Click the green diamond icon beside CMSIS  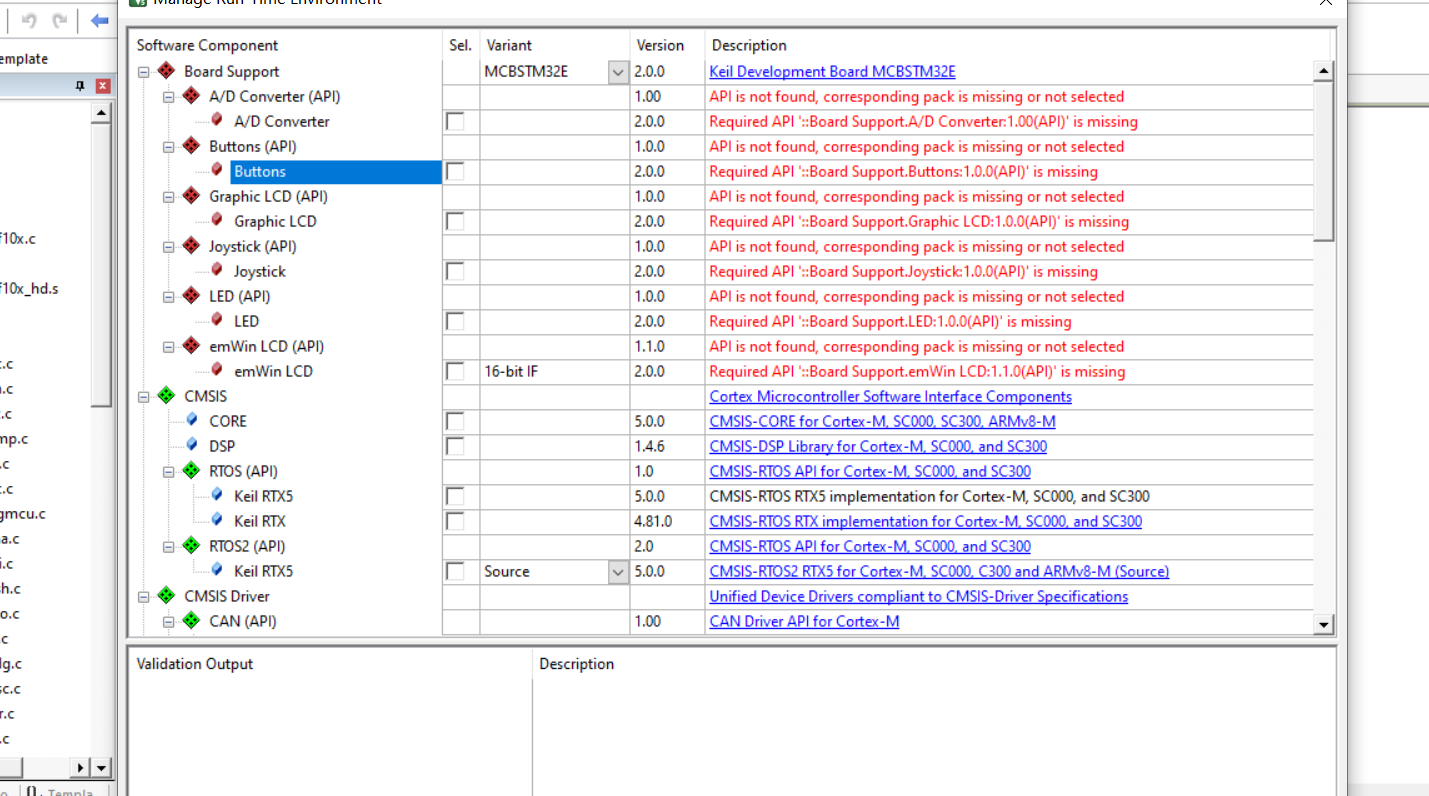click(x=166, y=396)
